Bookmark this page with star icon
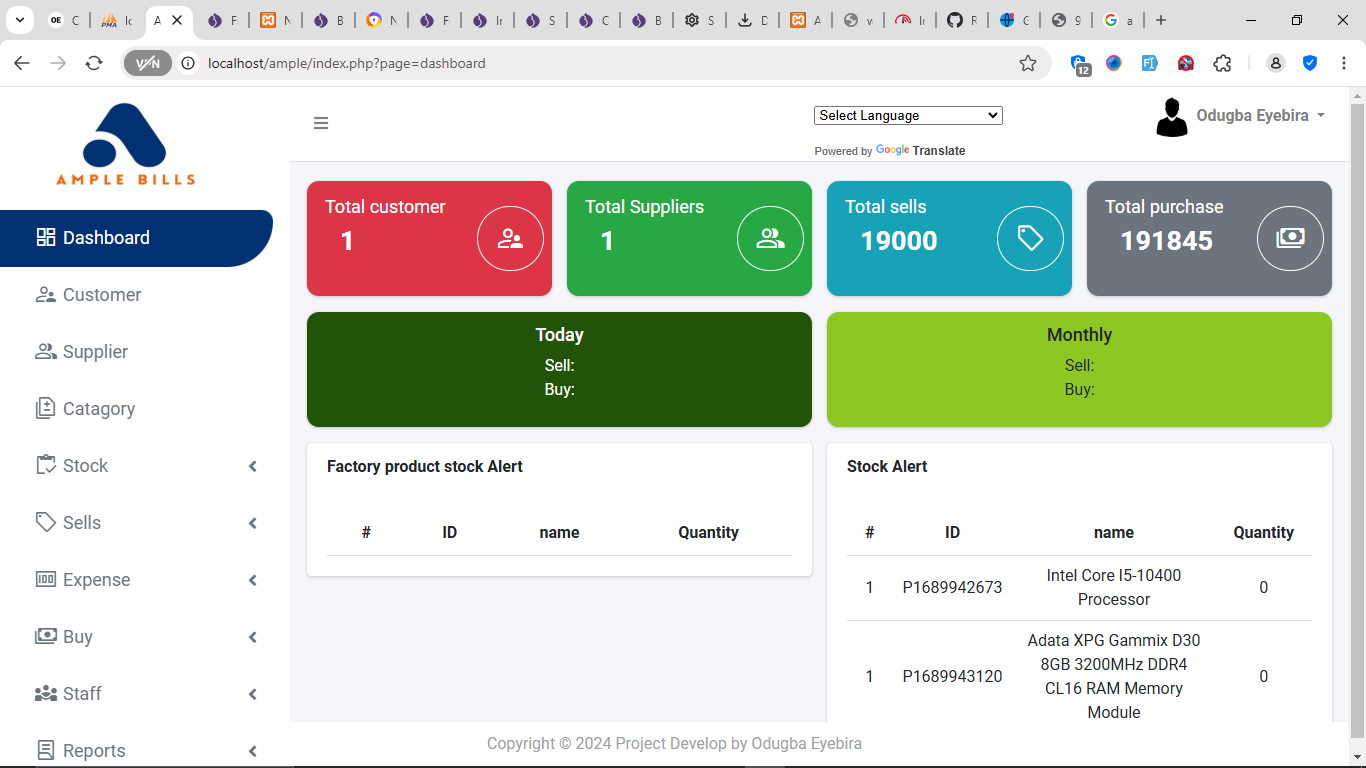Image resolution: width=1366 pixels, height=768 pixels. point(1028,63)
